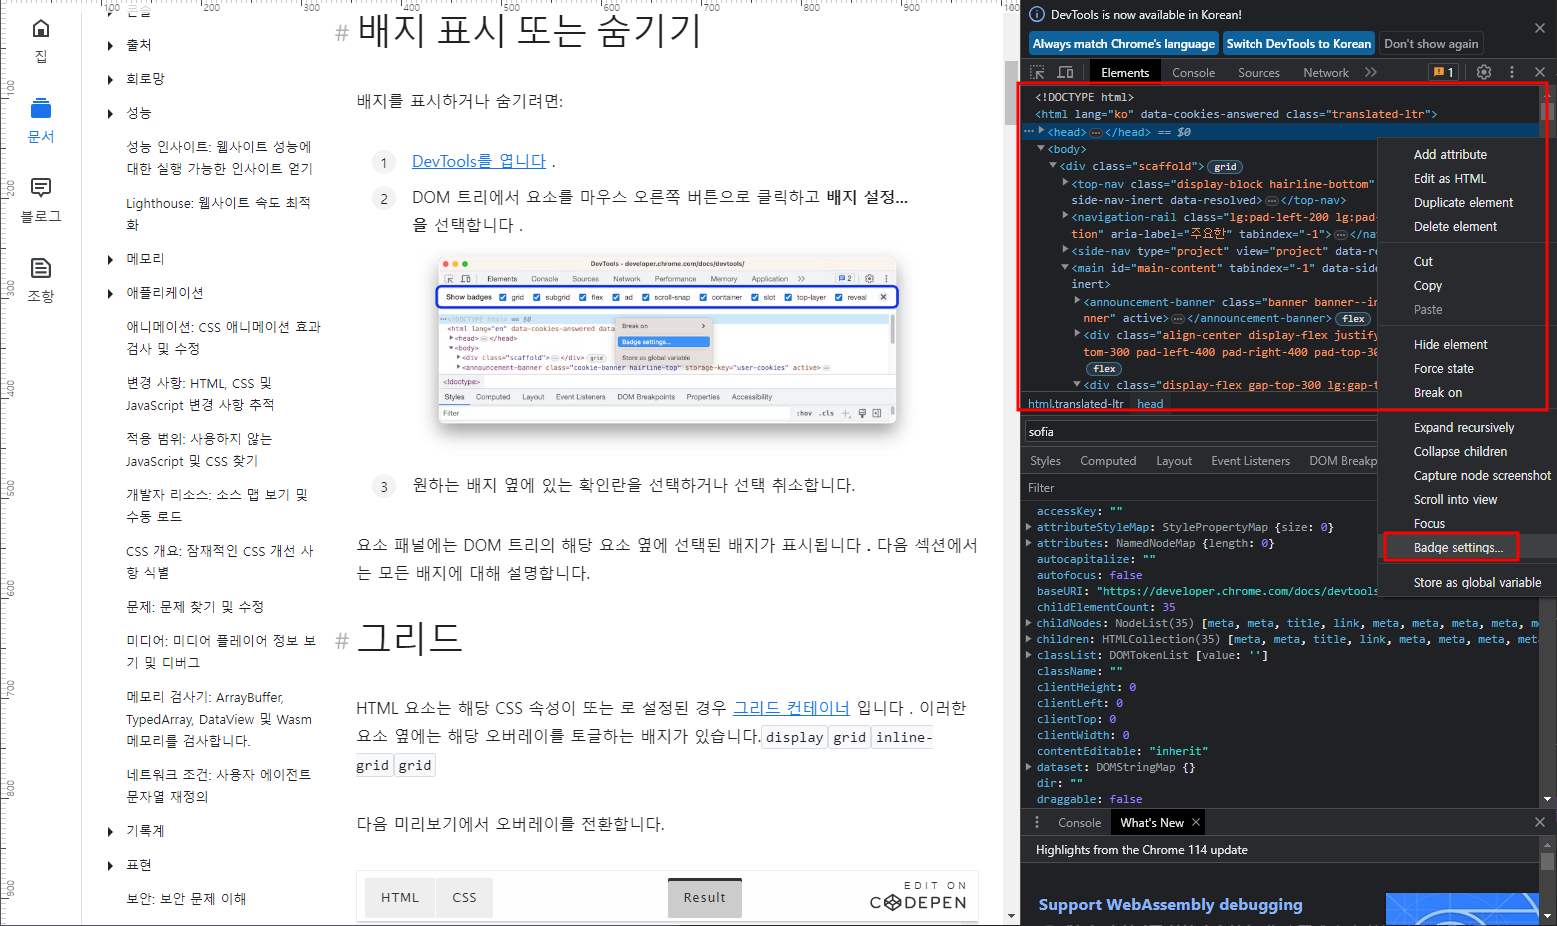Screen dimensions: 1557x926
Task: Dismiss the Korean language infobar
Action: (1540, 28)
